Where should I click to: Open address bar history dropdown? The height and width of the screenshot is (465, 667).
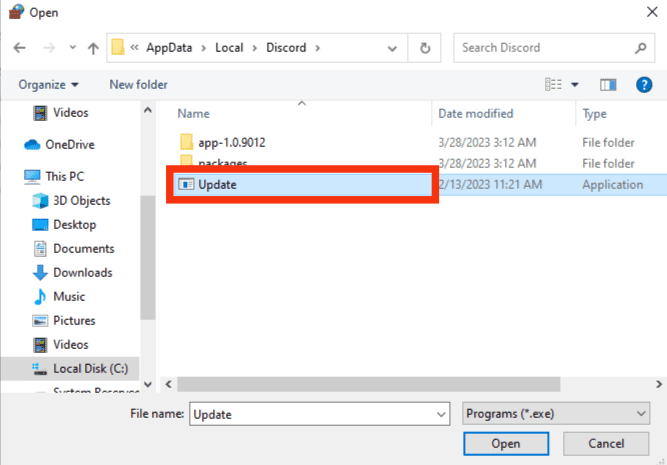[x=392, y=48]
